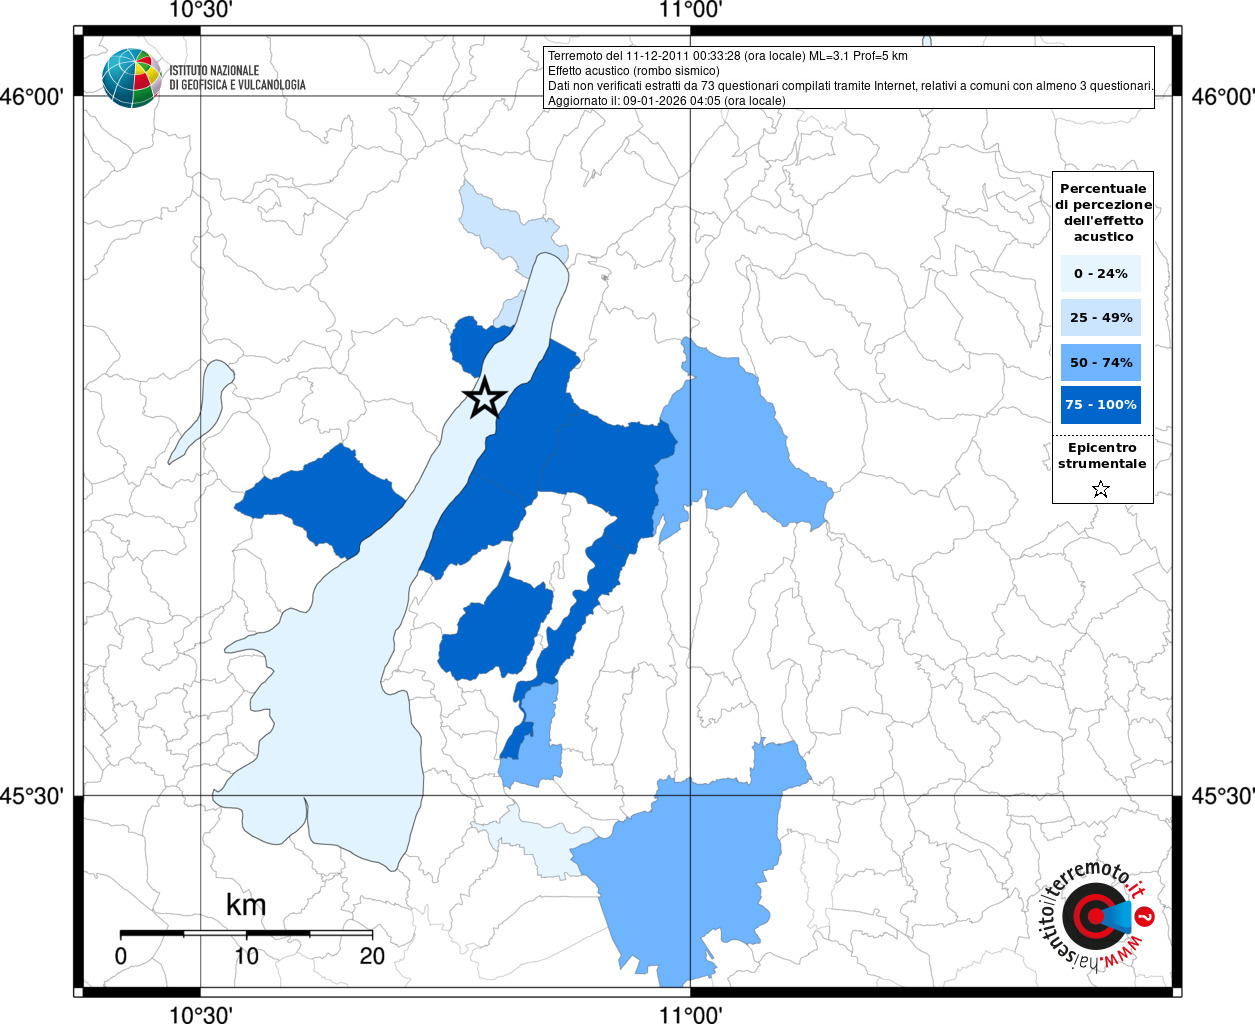Select the 25 - 49% legend swatch

point(1101,318)
